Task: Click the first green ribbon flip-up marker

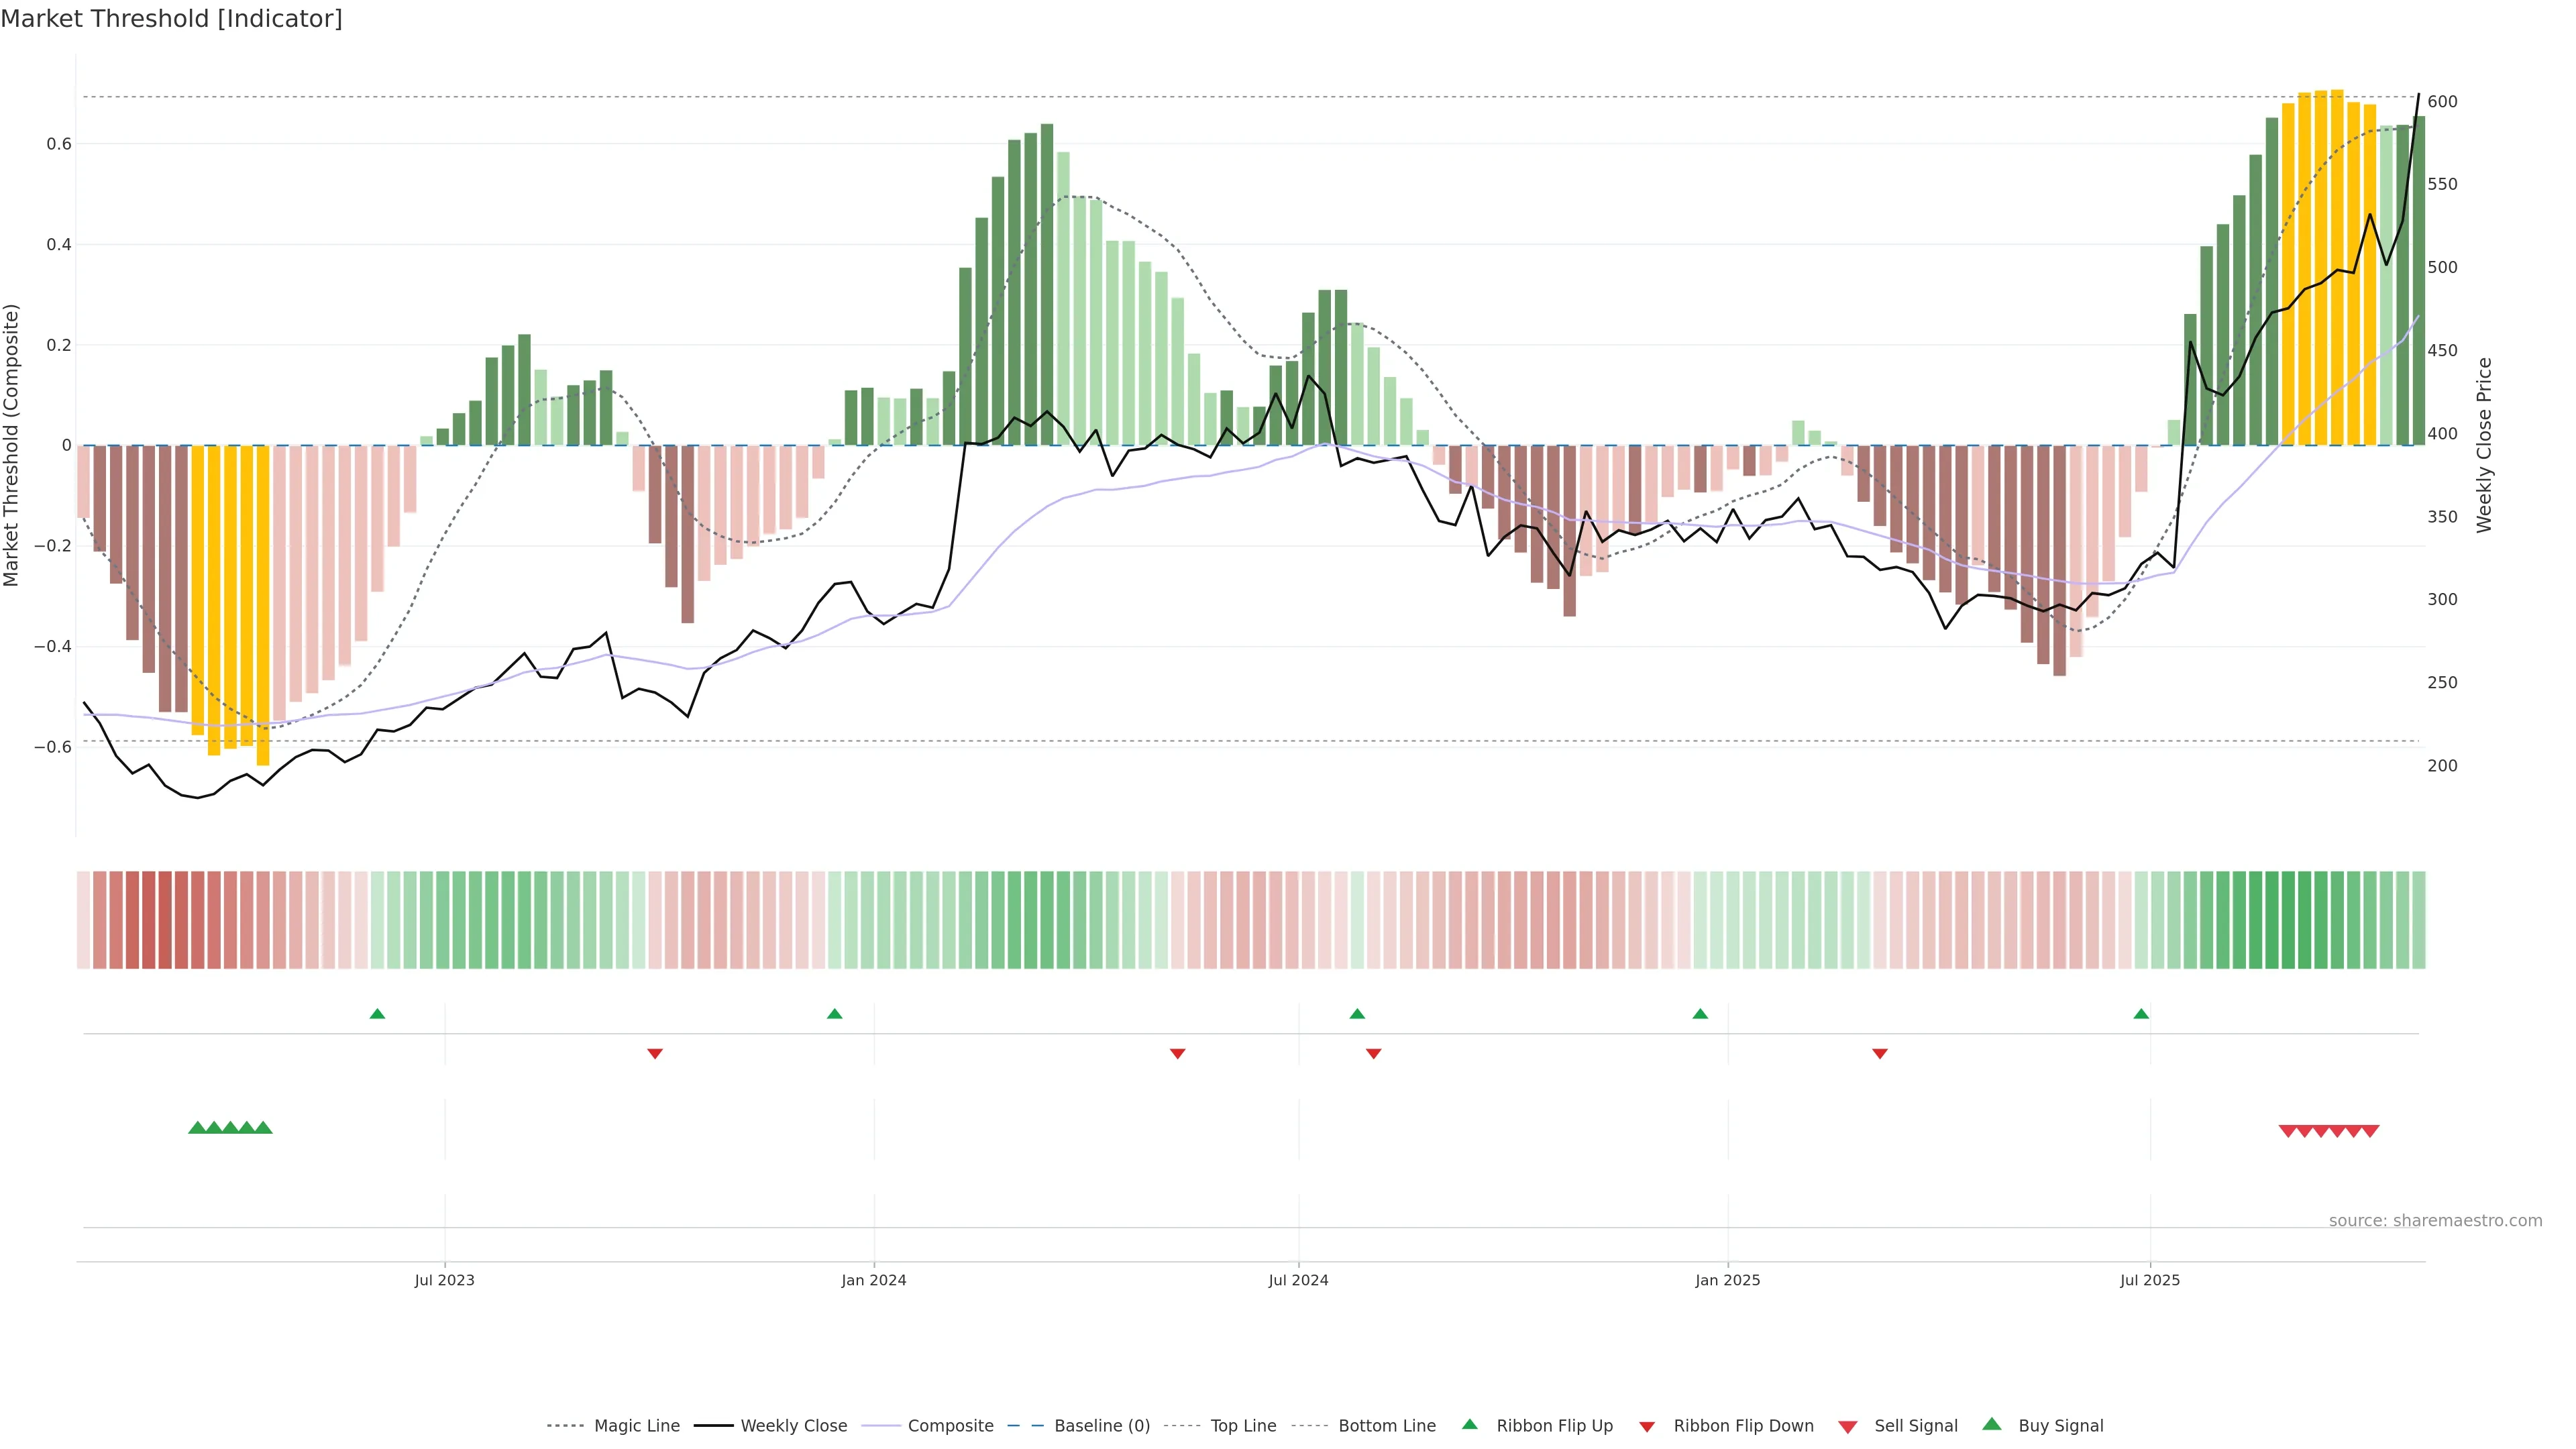Action: coord(377,1014)
